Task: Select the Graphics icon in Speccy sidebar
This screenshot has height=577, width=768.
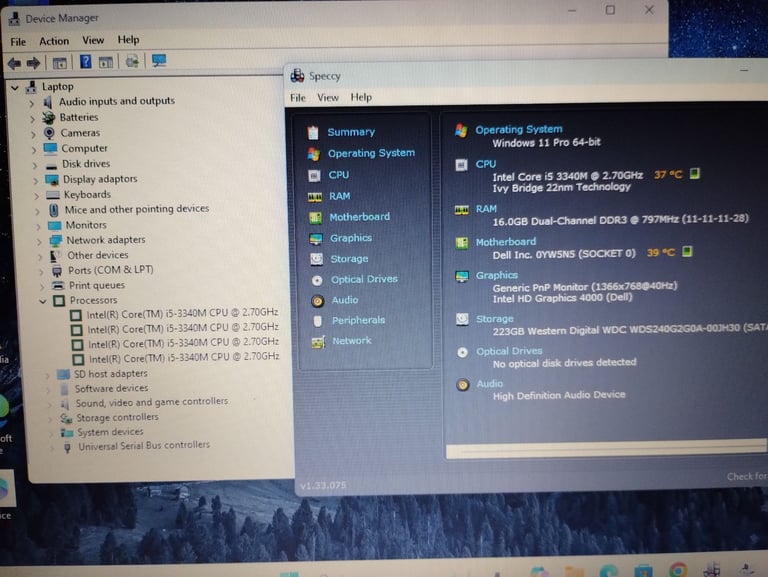Action: (x=316, y=239)
